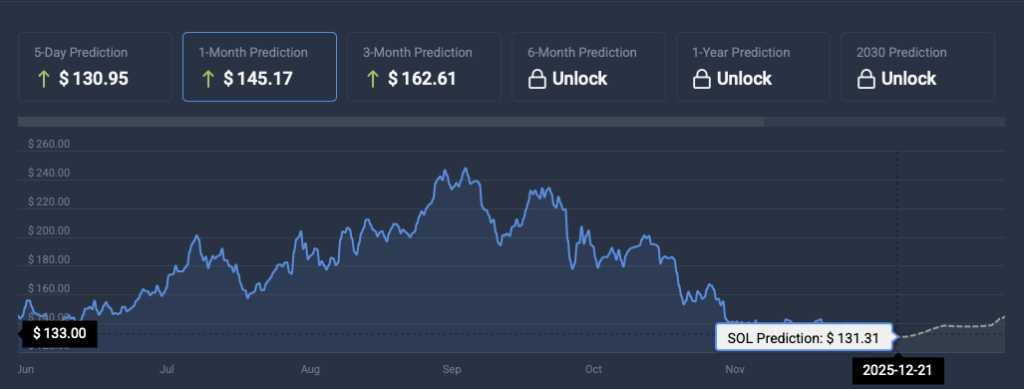The height and width of the screenshot is (389, 1024).
Task: Click the 2025-12-21 date marker
Action: pyautogui.click(x=897, y=371)
